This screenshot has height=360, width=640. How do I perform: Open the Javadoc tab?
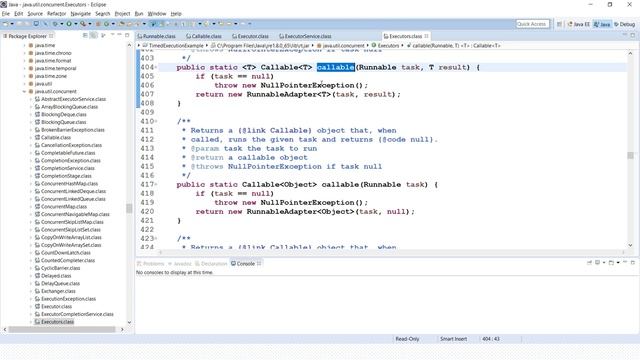180,264
